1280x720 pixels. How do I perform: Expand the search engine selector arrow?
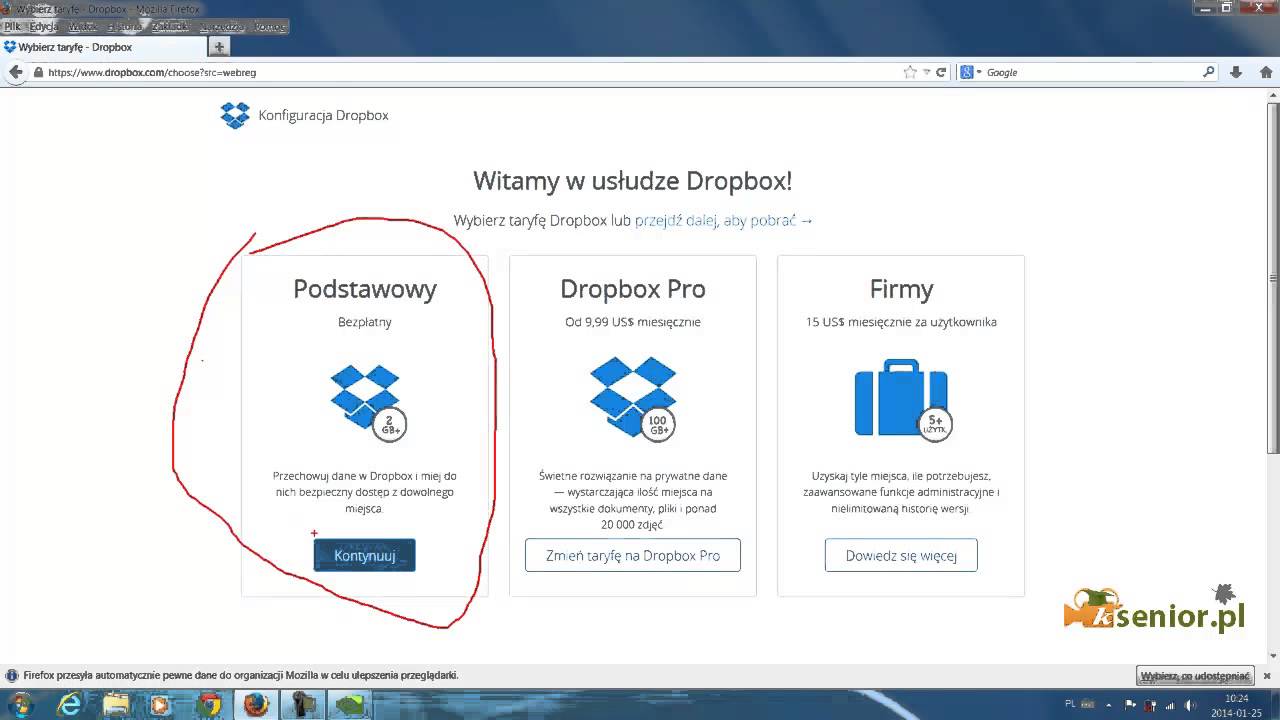pyautogui.click(x=979, y=72)
